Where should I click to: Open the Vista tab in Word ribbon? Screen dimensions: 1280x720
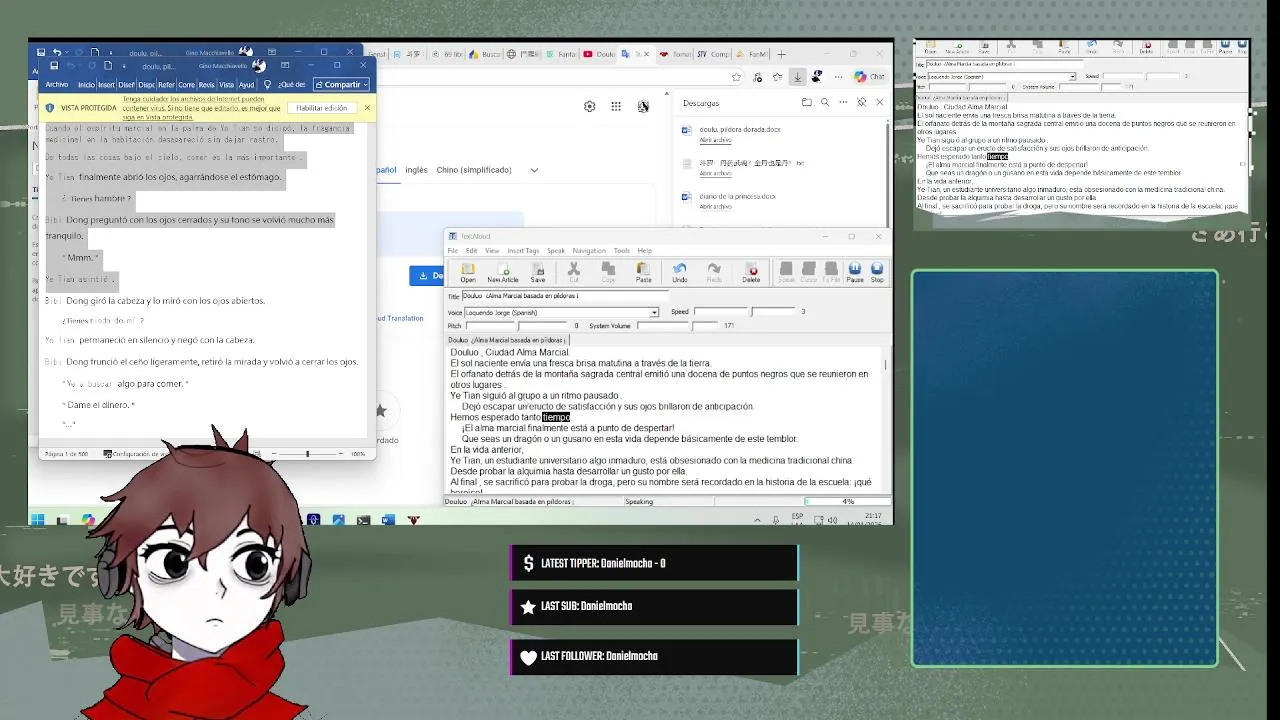[x=226, y=85]
